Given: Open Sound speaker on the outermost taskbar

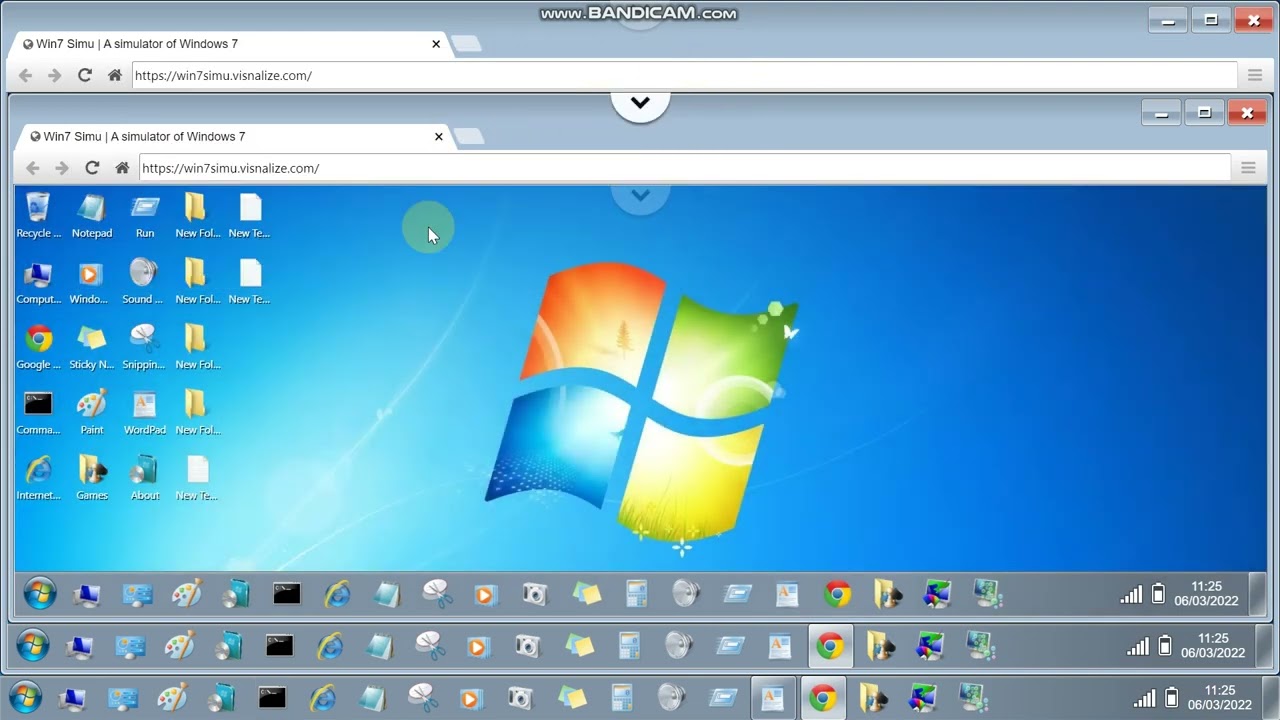Looking at the screenshot, I should point(672,697).
